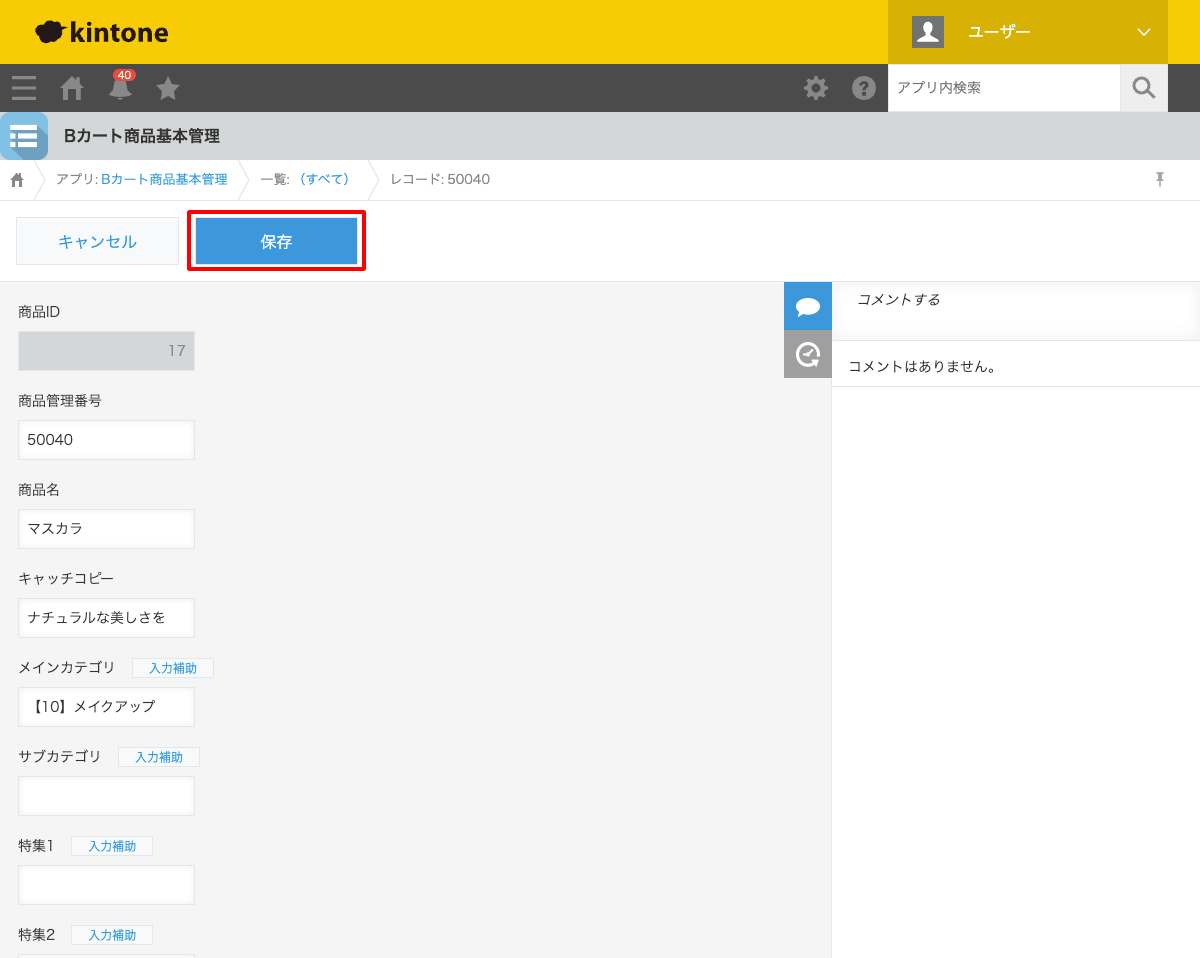Go to the kintone home portal icon
This screenshot has height=958, width=1200.
click(72, 88)
